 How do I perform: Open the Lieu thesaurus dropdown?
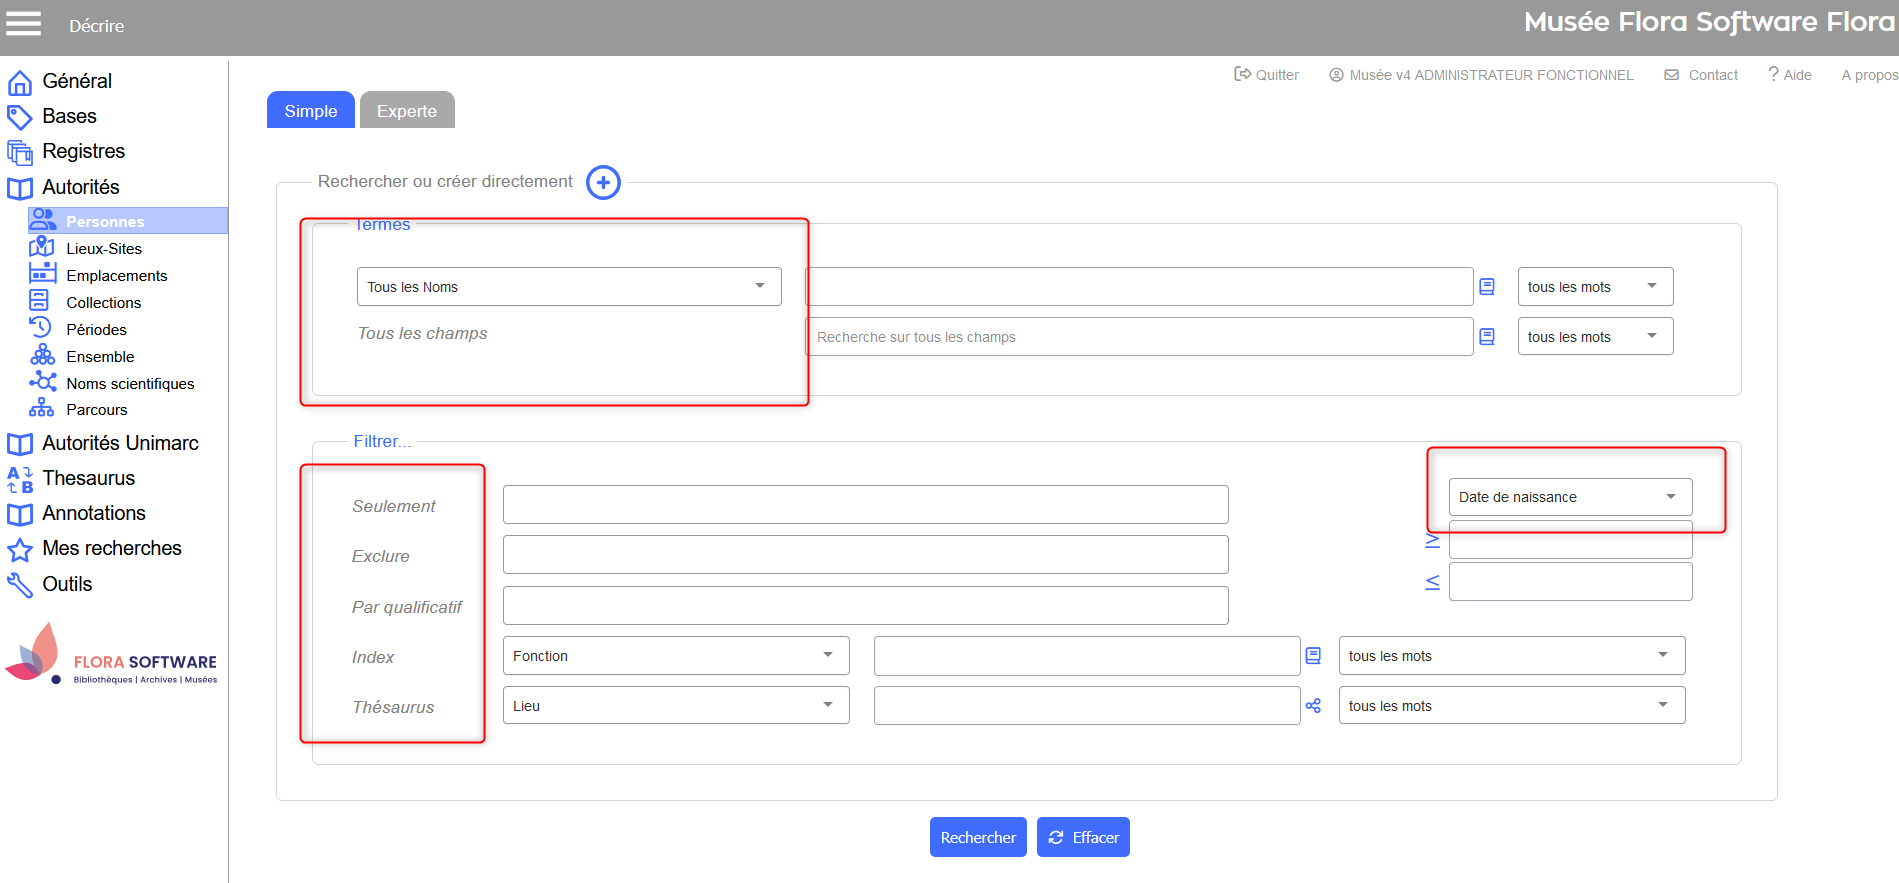coord(675,706)
